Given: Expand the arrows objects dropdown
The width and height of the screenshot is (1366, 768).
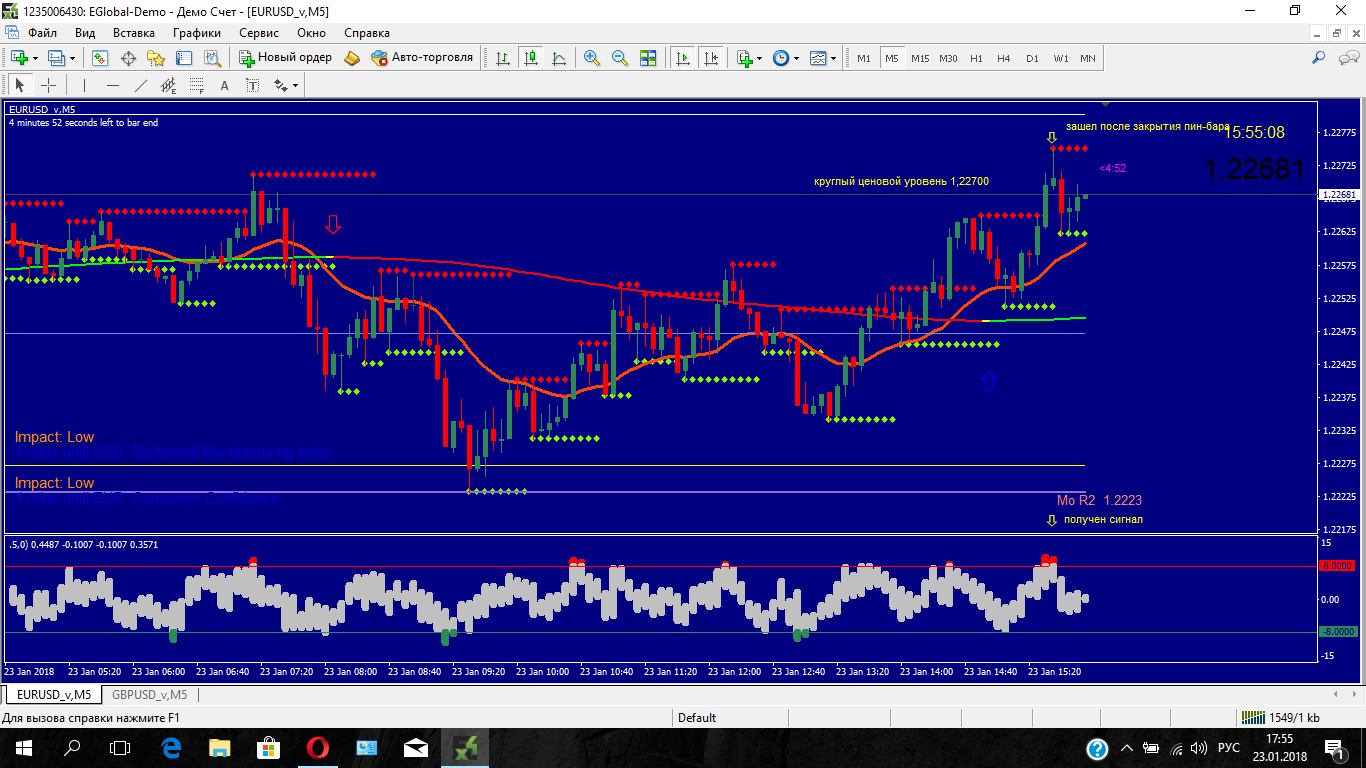Looking at the screenshot, I should click(287, 85).
